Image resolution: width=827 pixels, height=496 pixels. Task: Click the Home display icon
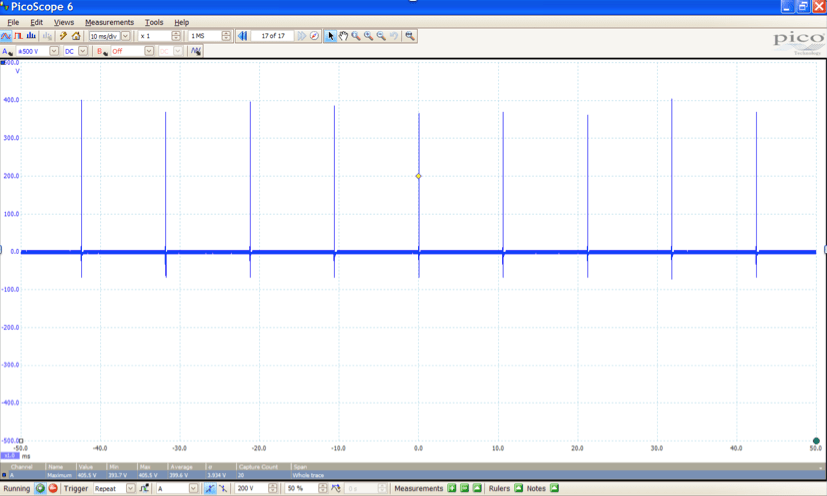coord(76,36)
